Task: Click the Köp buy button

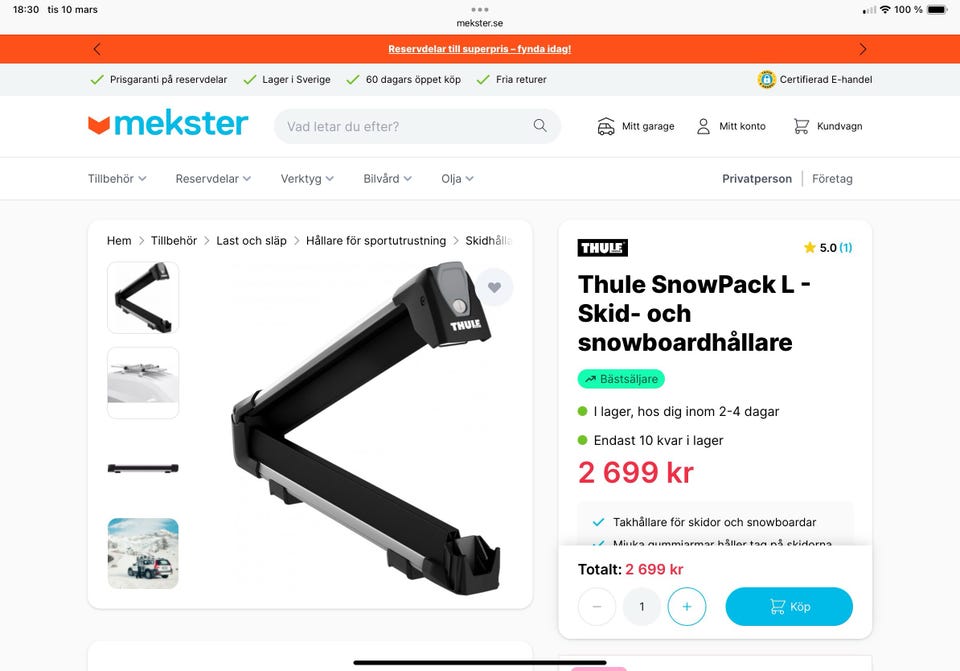Action: coord(789,607)
